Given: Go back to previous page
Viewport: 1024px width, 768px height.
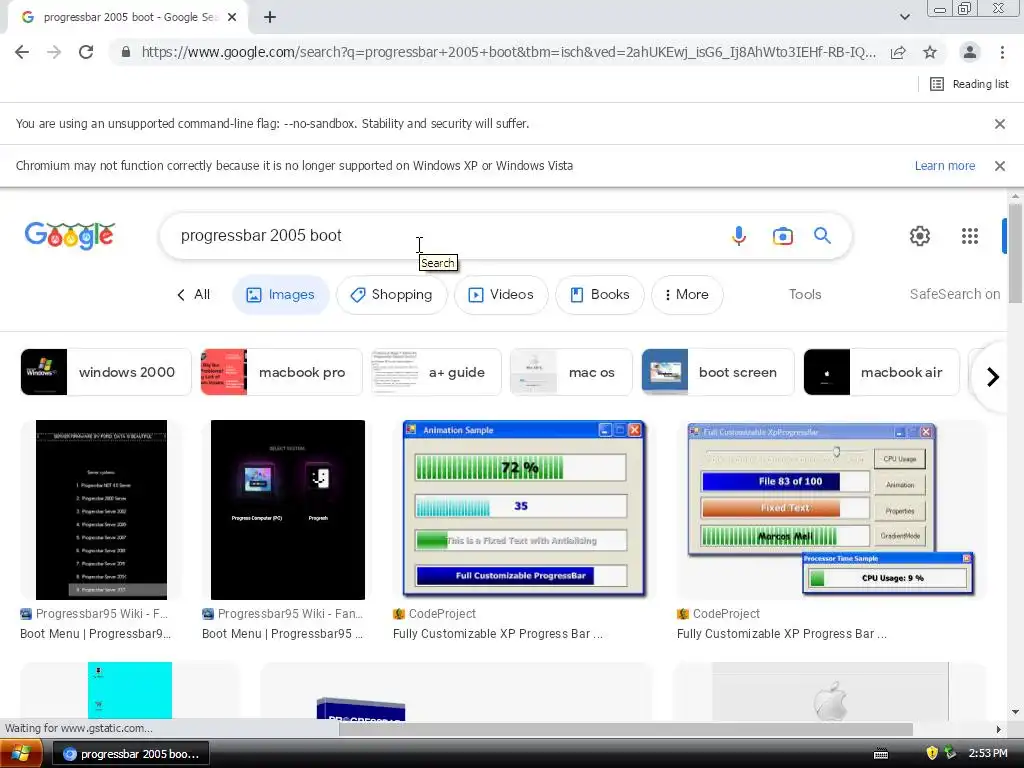Looking at the screenshot, I should click(x=22, y=52).
